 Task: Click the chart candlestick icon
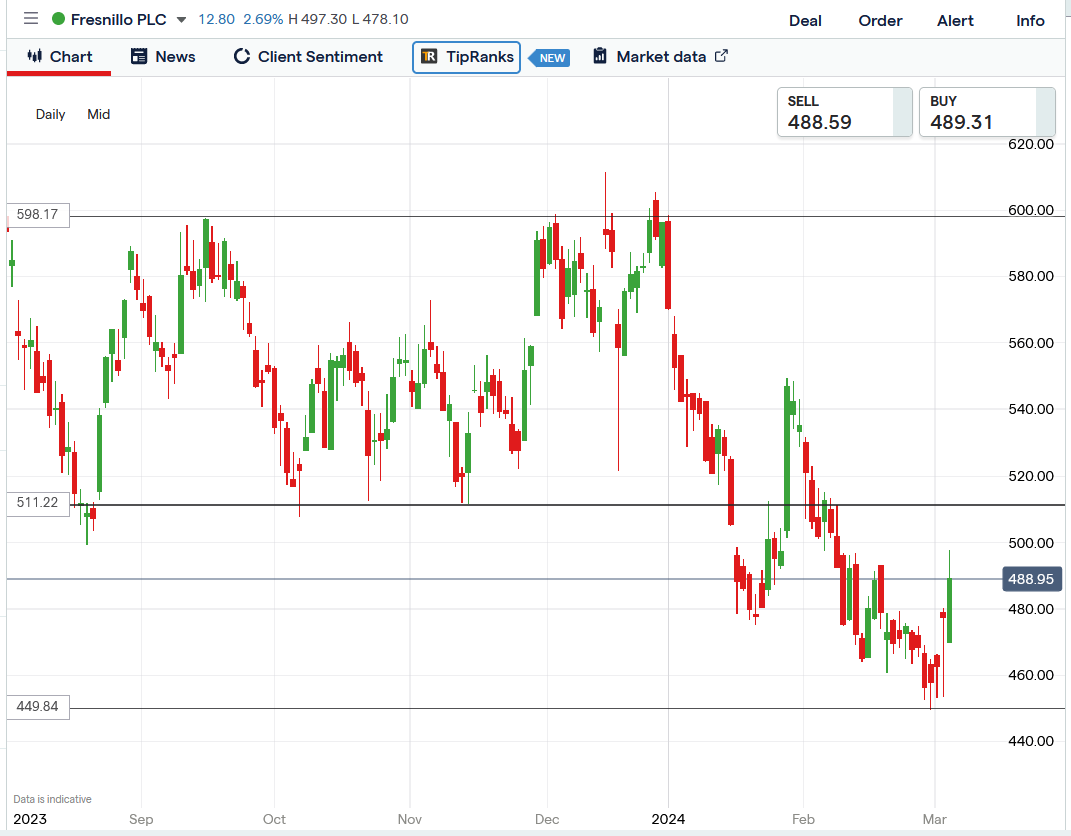point(35,56)
